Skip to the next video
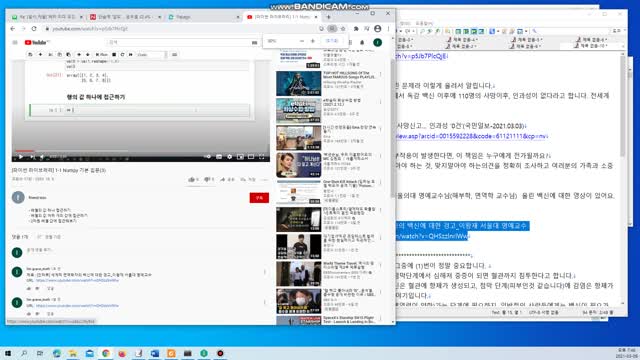Screen dimensions: 640x360 (32, 157)
